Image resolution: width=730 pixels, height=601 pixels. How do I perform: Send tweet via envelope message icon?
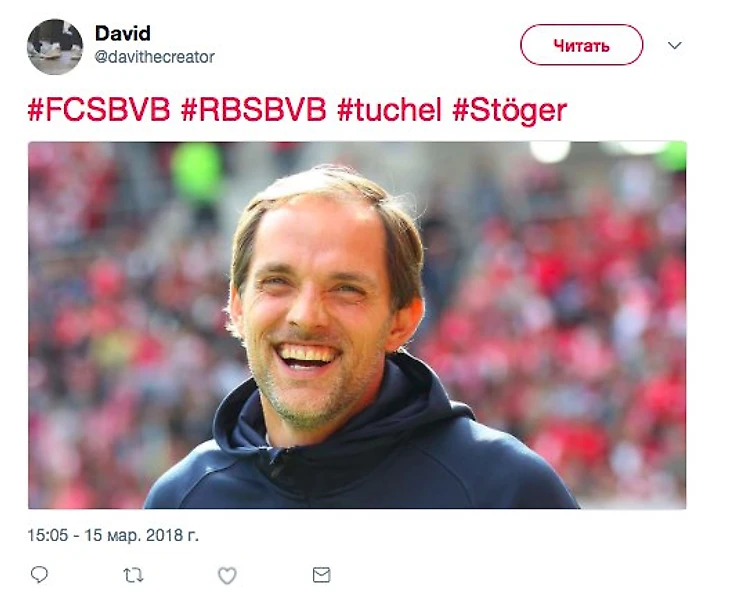[321, 575]
